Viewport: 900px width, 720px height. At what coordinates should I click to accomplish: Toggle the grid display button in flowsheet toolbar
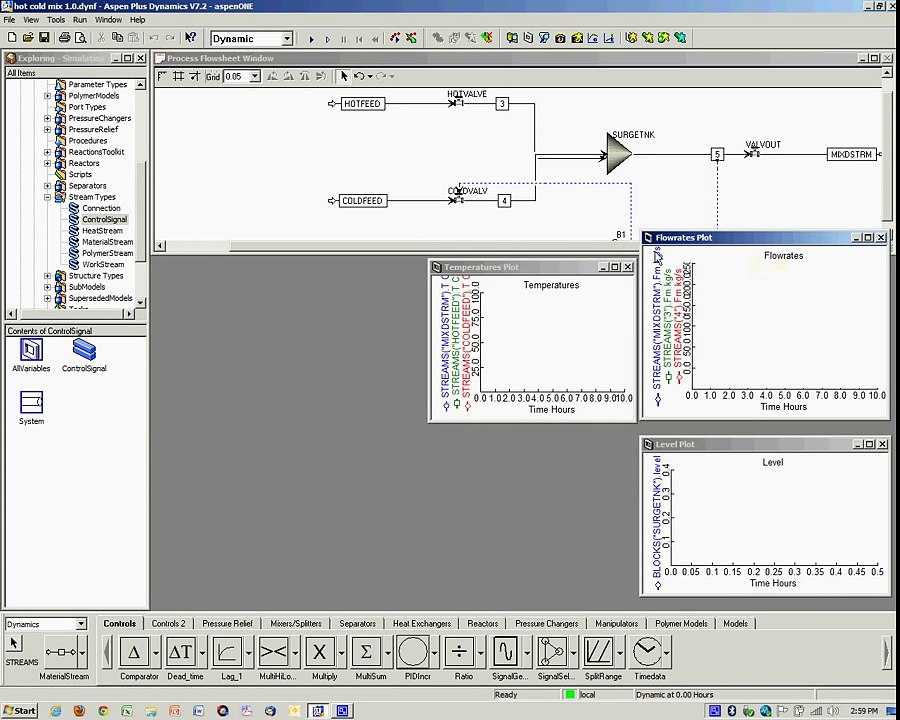[x=179, y=76]
